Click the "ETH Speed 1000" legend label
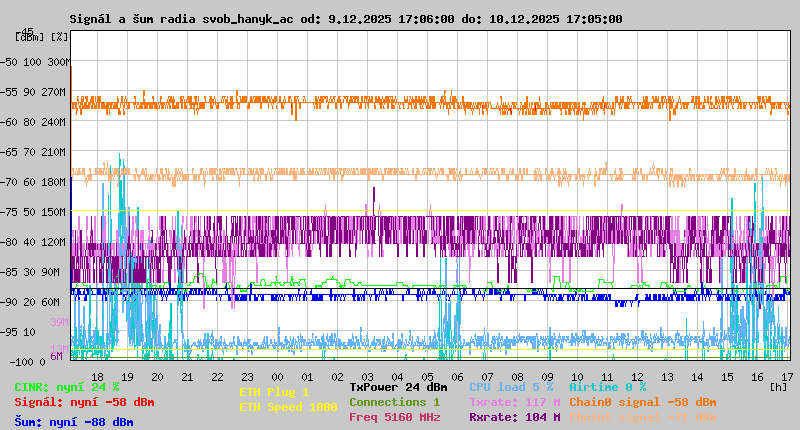 click(288, 407)
